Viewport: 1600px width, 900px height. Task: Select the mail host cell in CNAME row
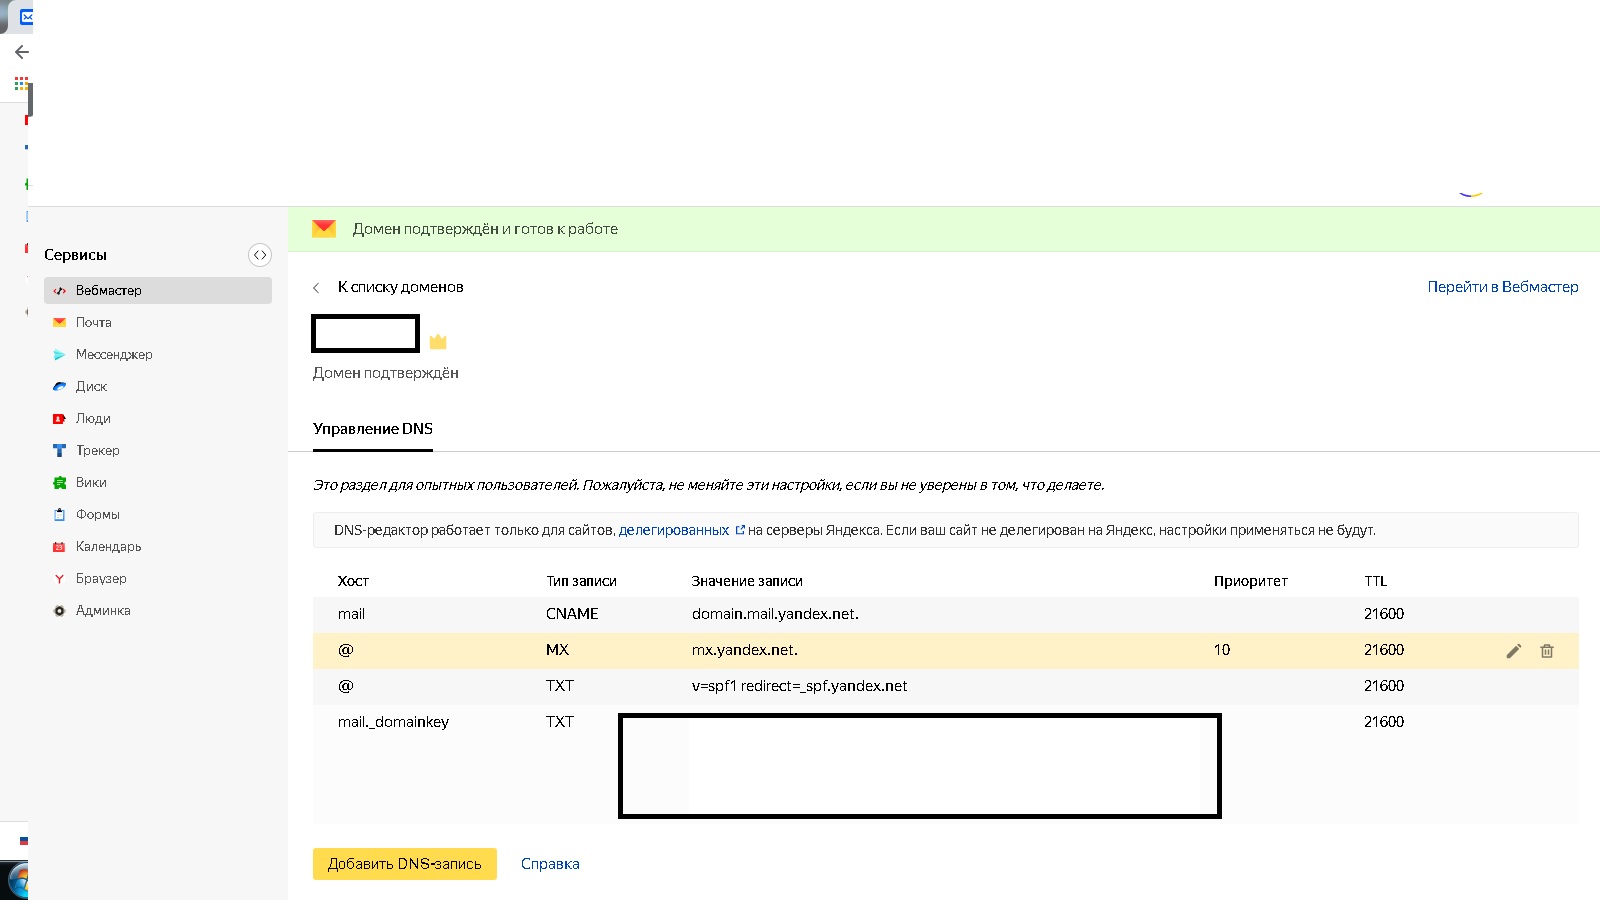point(351,614)
